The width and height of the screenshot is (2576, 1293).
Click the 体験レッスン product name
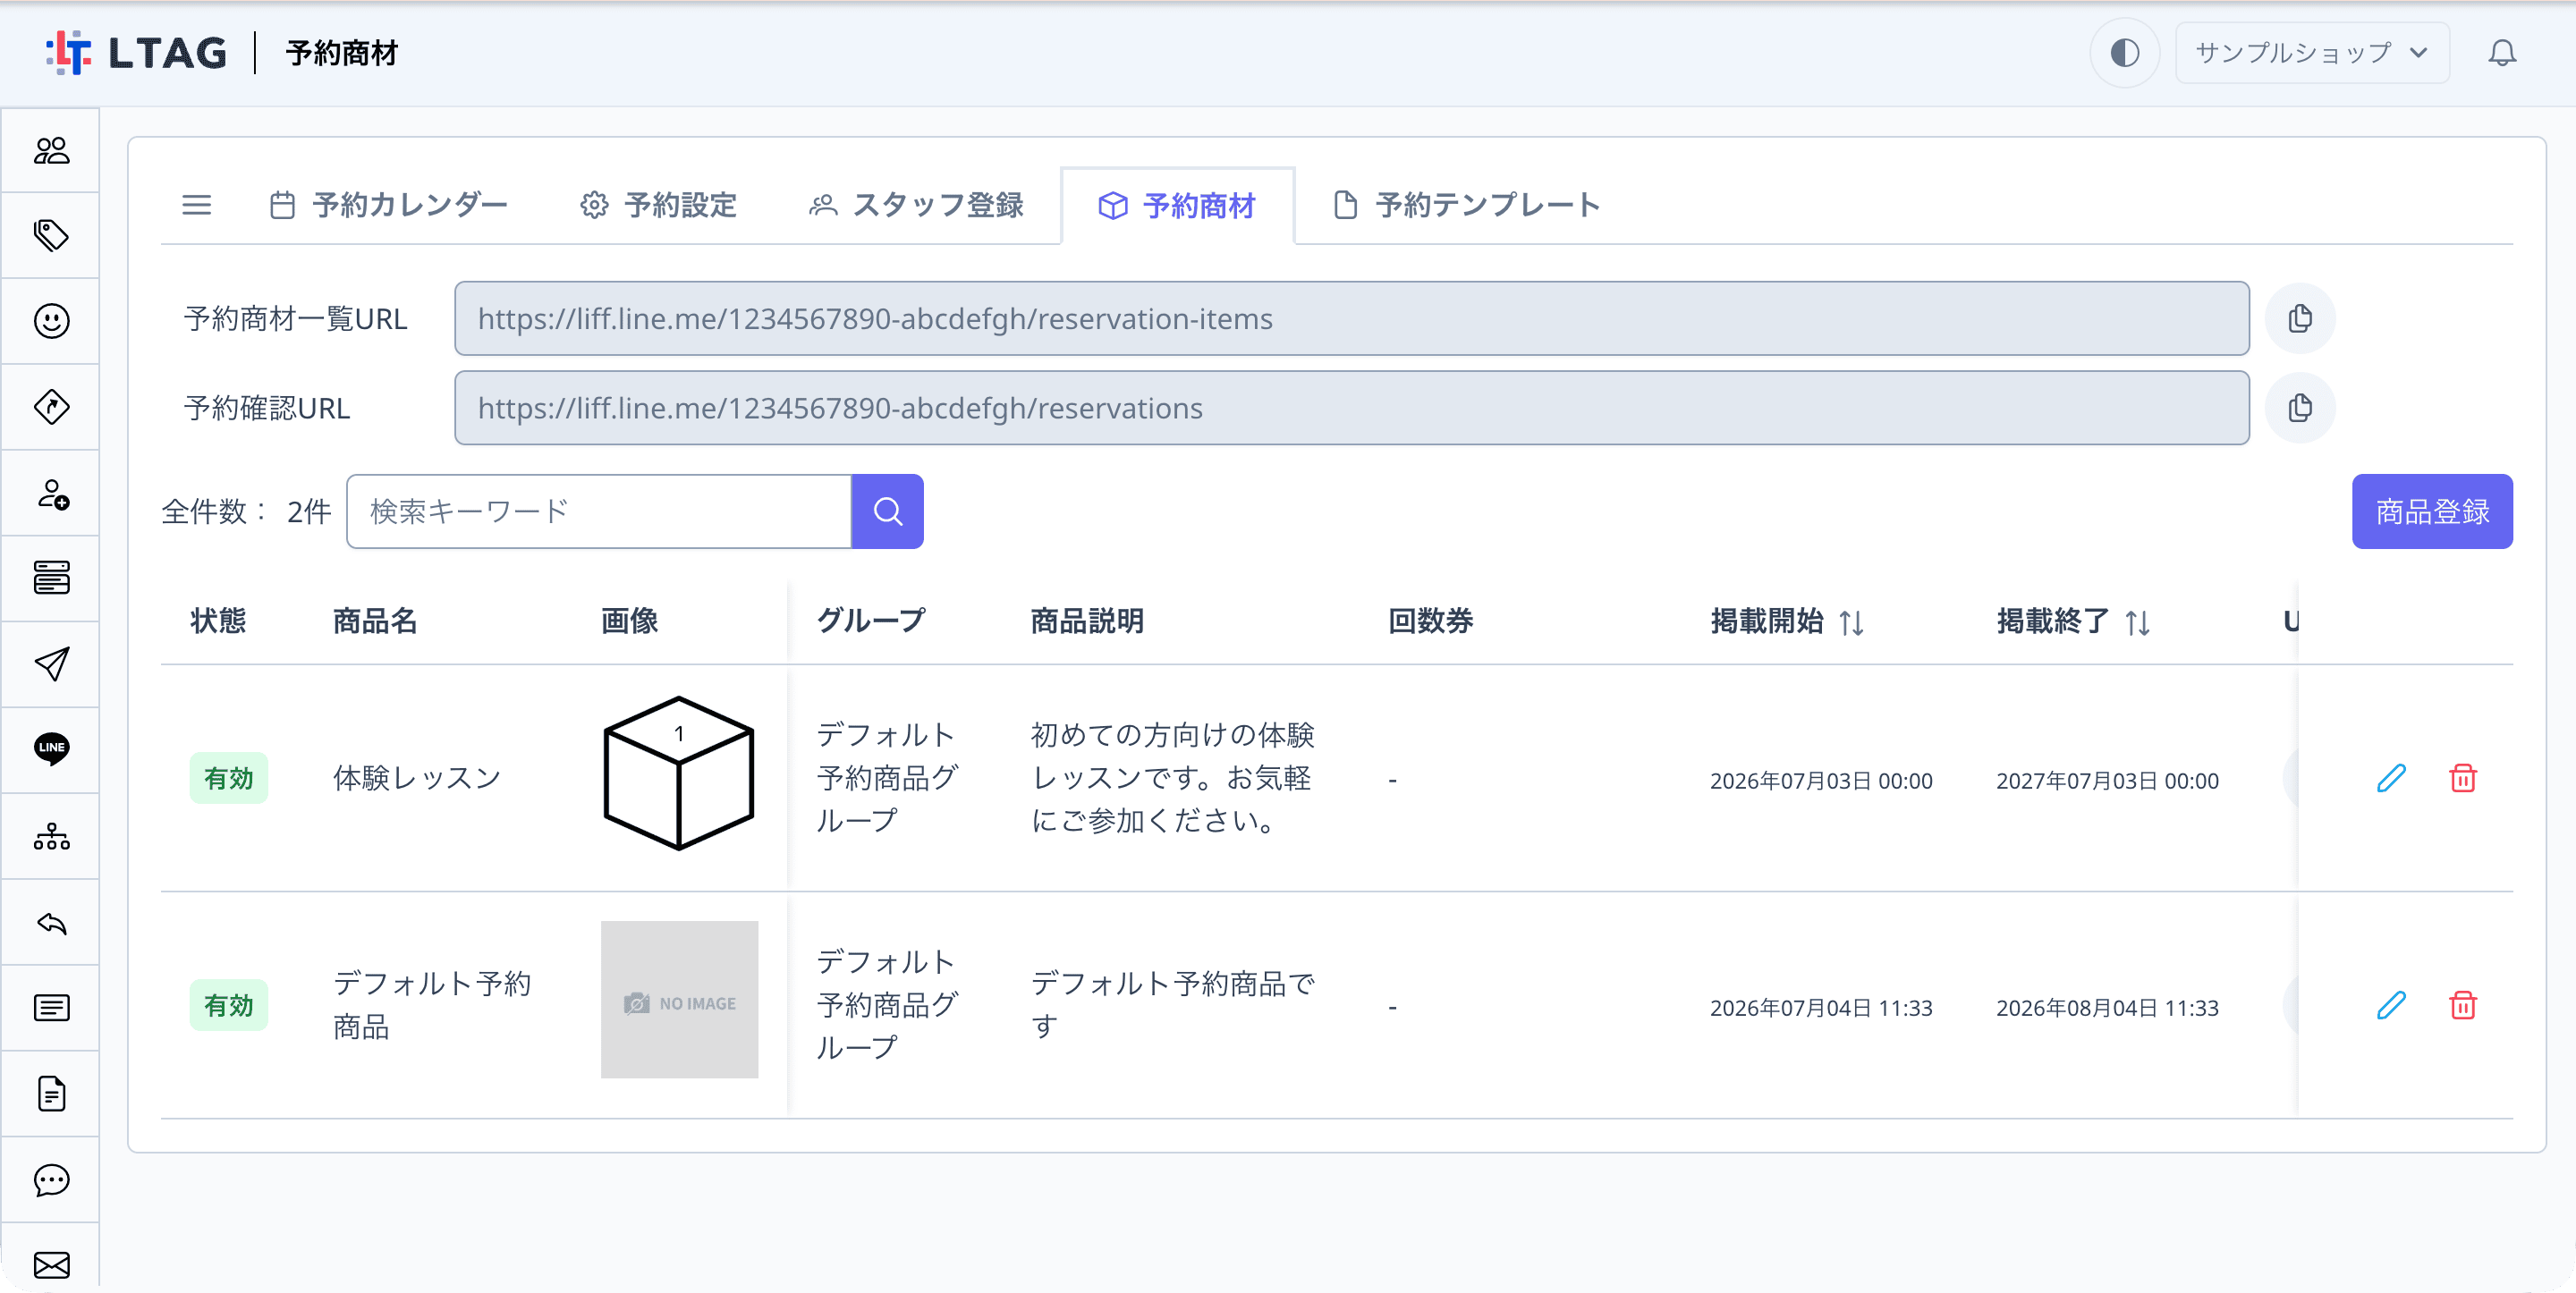pyautogui.click(x=417, y=778)
